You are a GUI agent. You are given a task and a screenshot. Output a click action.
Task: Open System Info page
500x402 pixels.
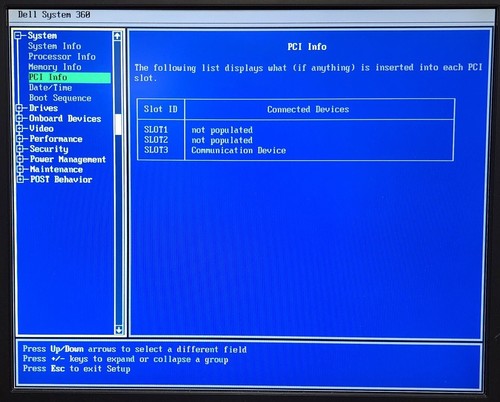point(54,46)
